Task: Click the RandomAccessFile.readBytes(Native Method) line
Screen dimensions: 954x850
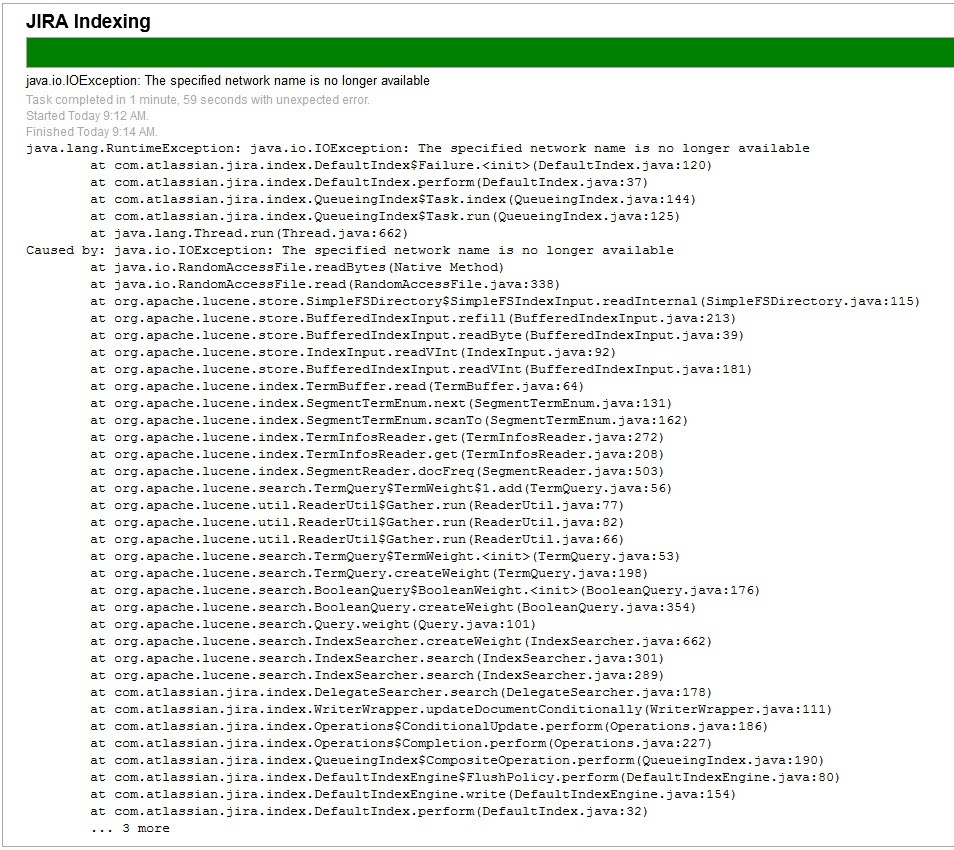Action: [x=297, y=267]
